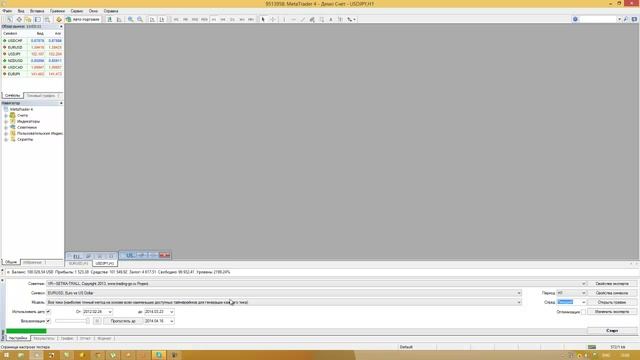
Task: Switch to Журнал tab in tester
Action: click(x=104, y=338)
